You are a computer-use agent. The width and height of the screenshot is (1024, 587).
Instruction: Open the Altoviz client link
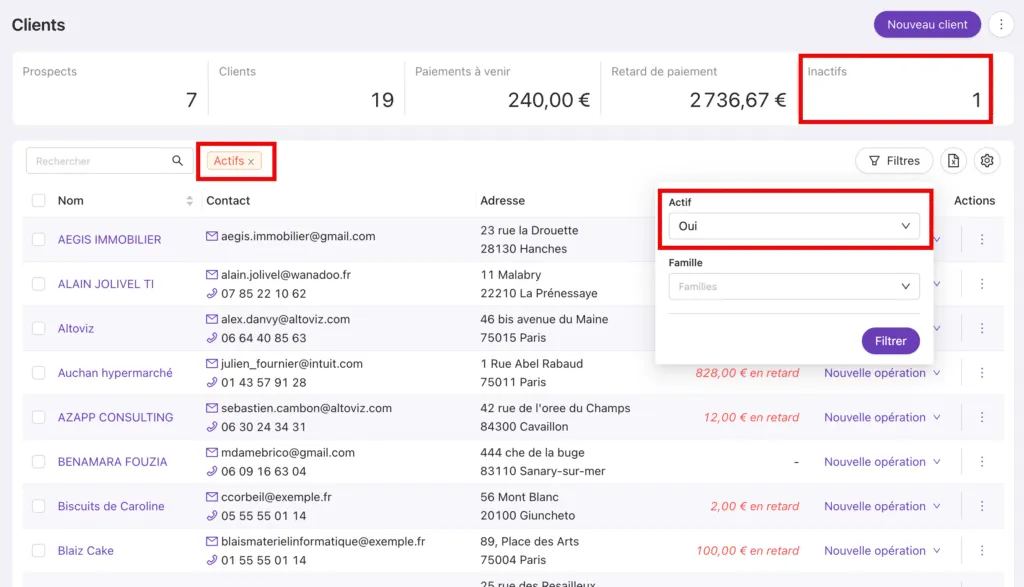[76, 328]
